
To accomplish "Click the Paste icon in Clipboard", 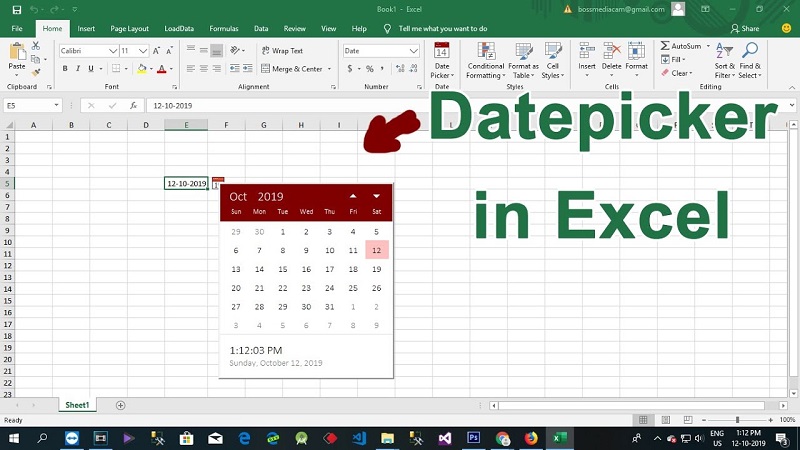I will click(17, 56).
